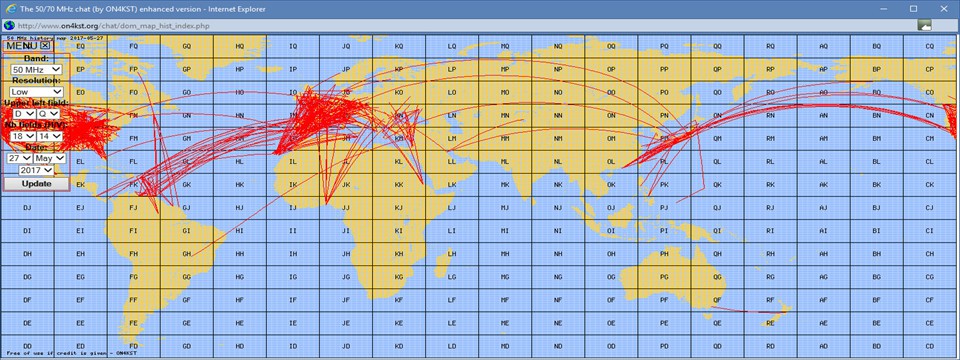Maximize the Internet Explorer window
The width and height of the screenshot is (960, 360).
[x=913, y=9]
